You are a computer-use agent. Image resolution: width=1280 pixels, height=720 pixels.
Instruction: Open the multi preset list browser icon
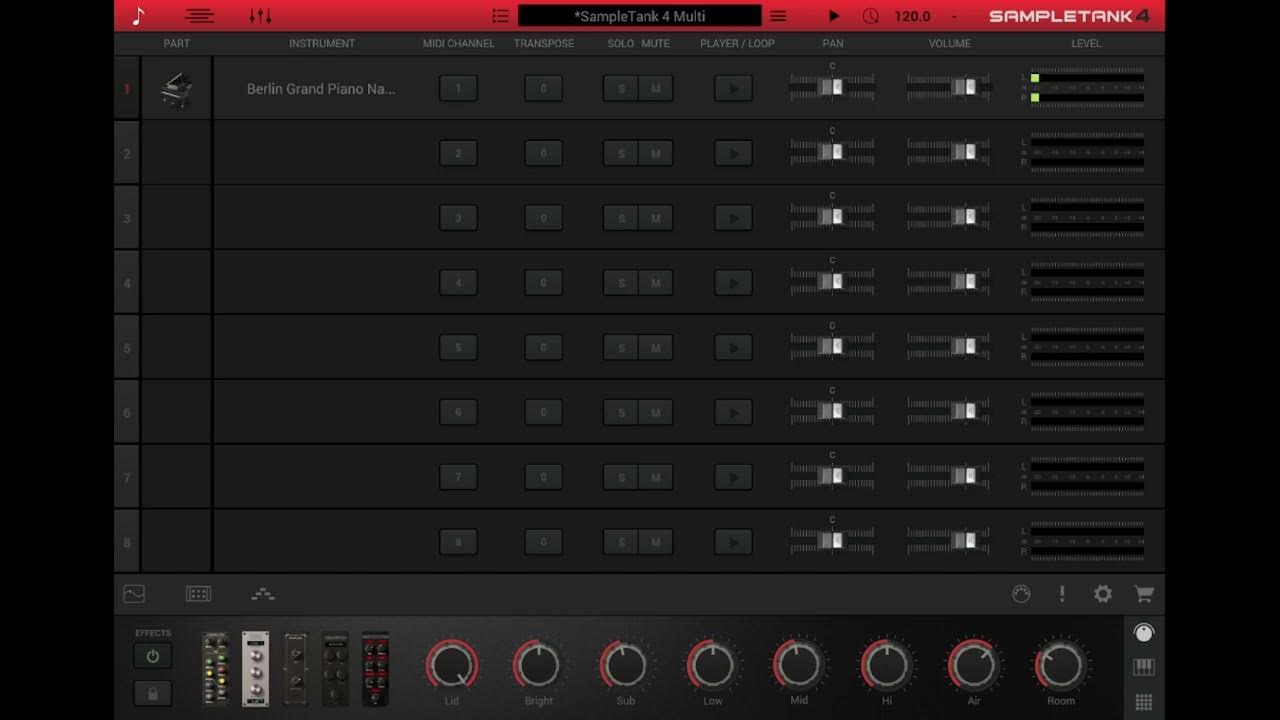pos(501,16)
